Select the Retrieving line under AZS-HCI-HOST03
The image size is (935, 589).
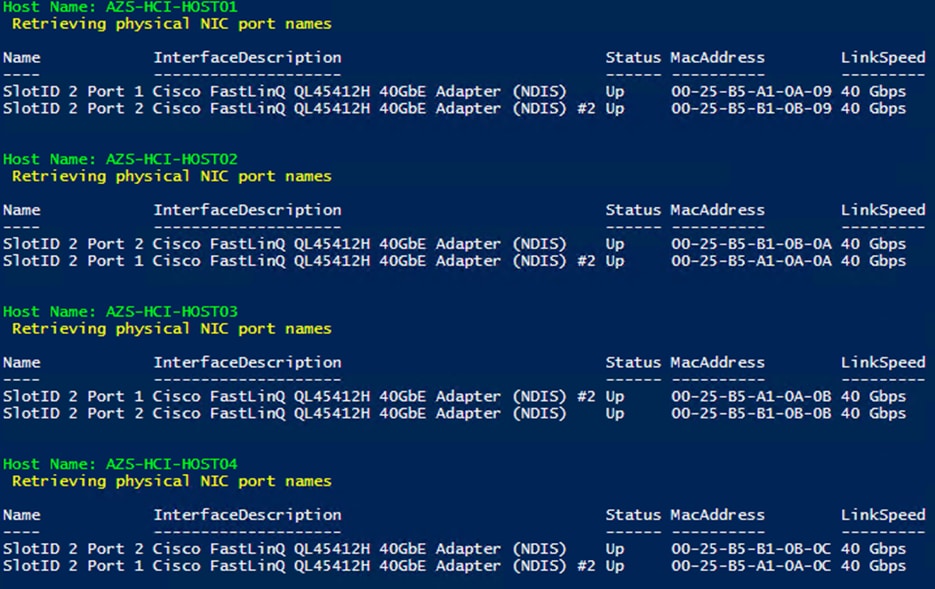pyautogui.click(x=172, y=328)
